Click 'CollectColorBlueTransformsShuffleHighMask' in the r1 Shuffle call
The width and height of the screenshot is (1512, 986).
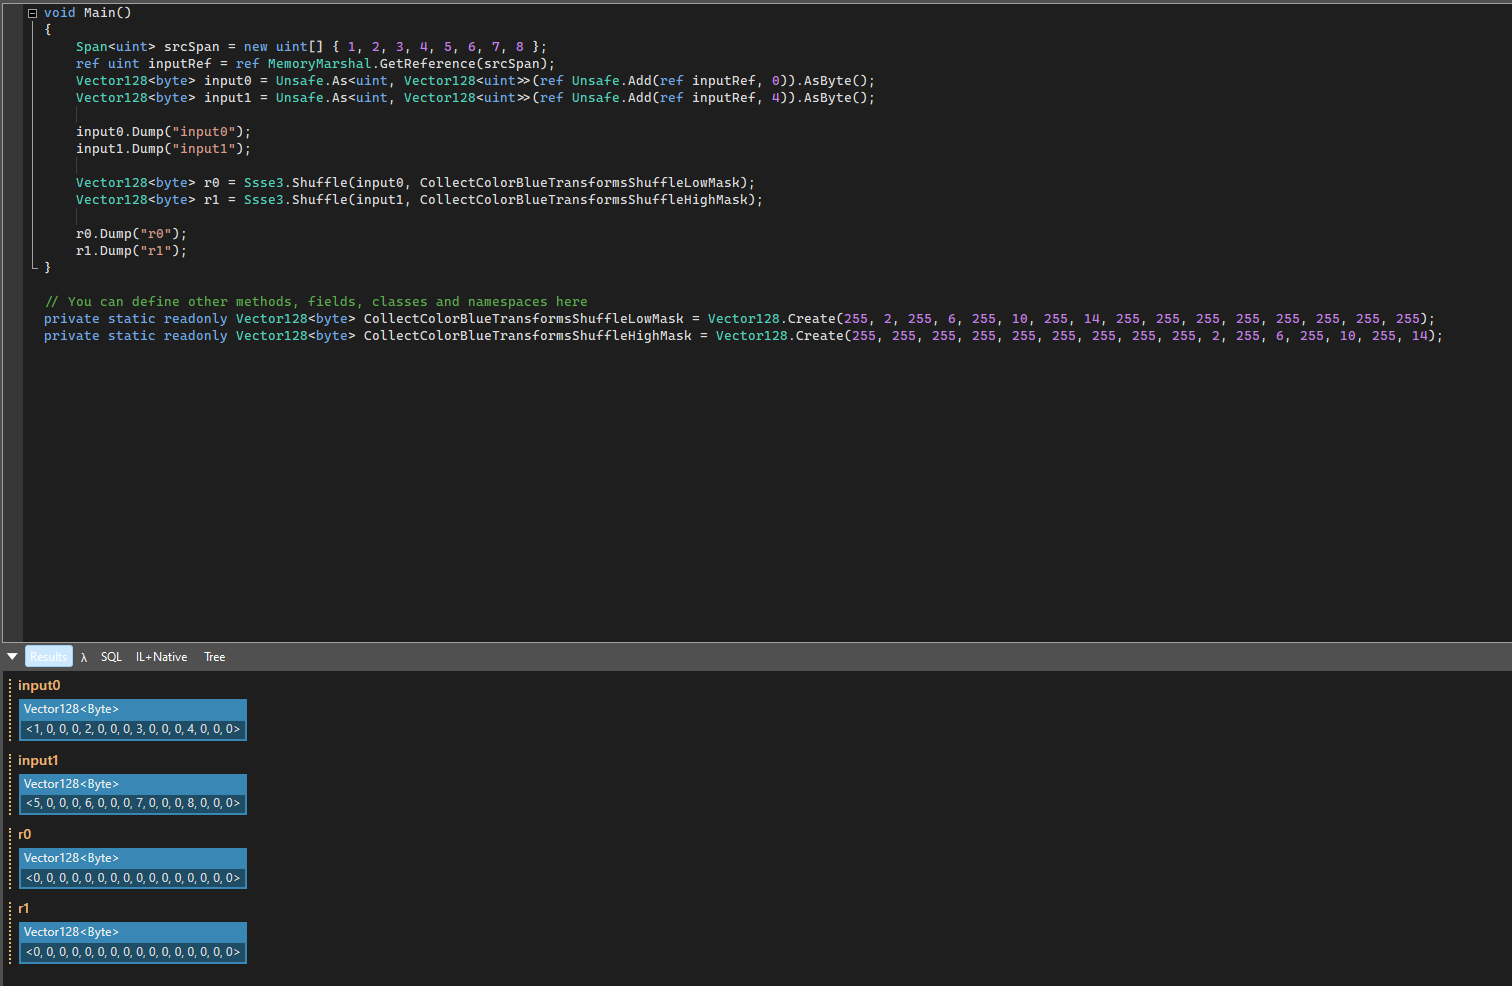[584, 200]
